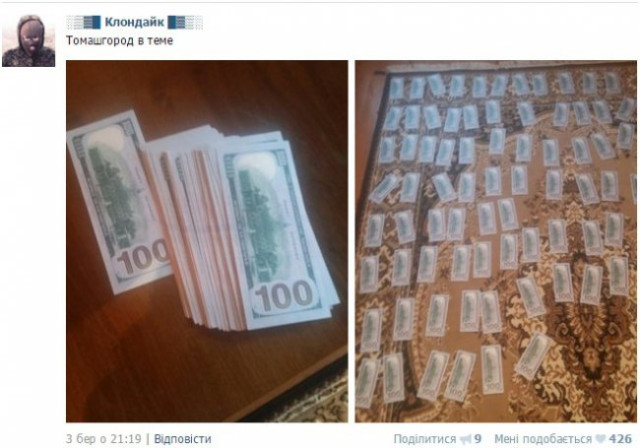Click the top-left banknote on the carpet
The width and height of the screenshot is (640, 448).
point(396,89)
